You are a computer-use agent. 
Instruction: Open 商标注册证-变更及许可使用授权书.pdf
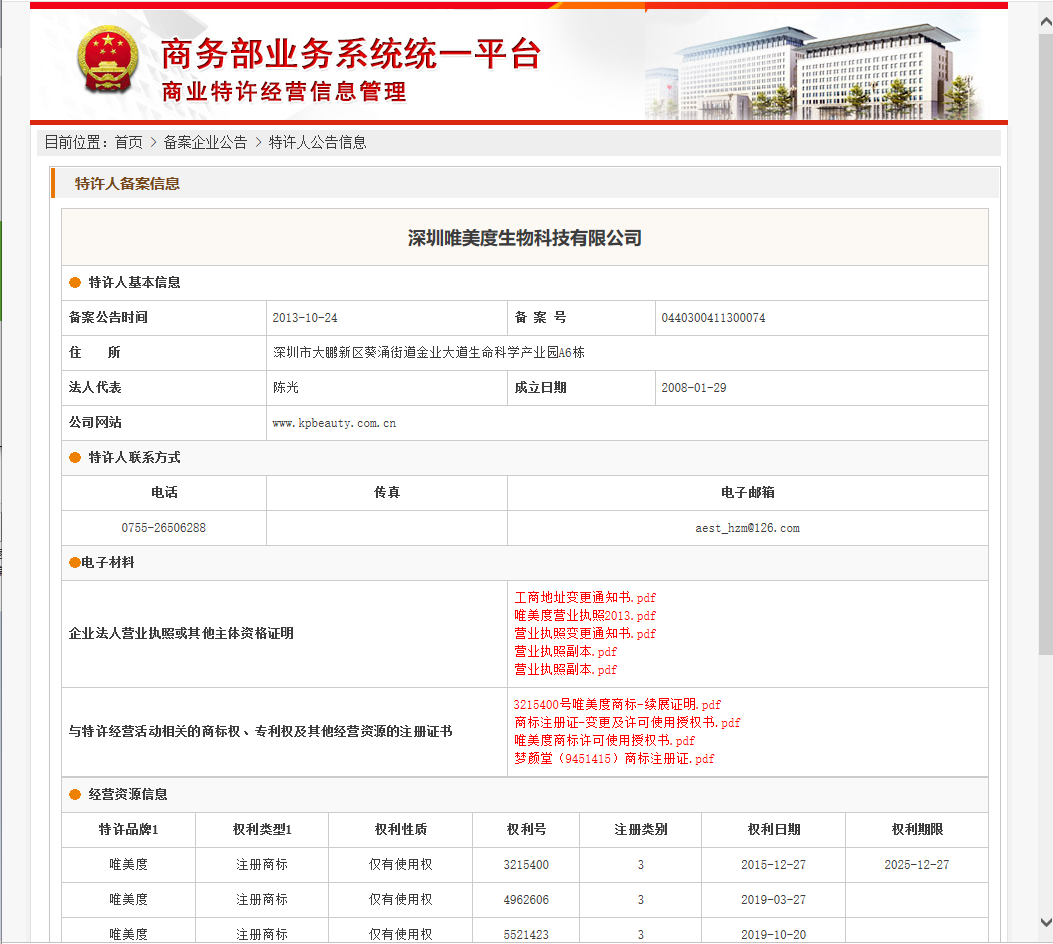point(627,723)
